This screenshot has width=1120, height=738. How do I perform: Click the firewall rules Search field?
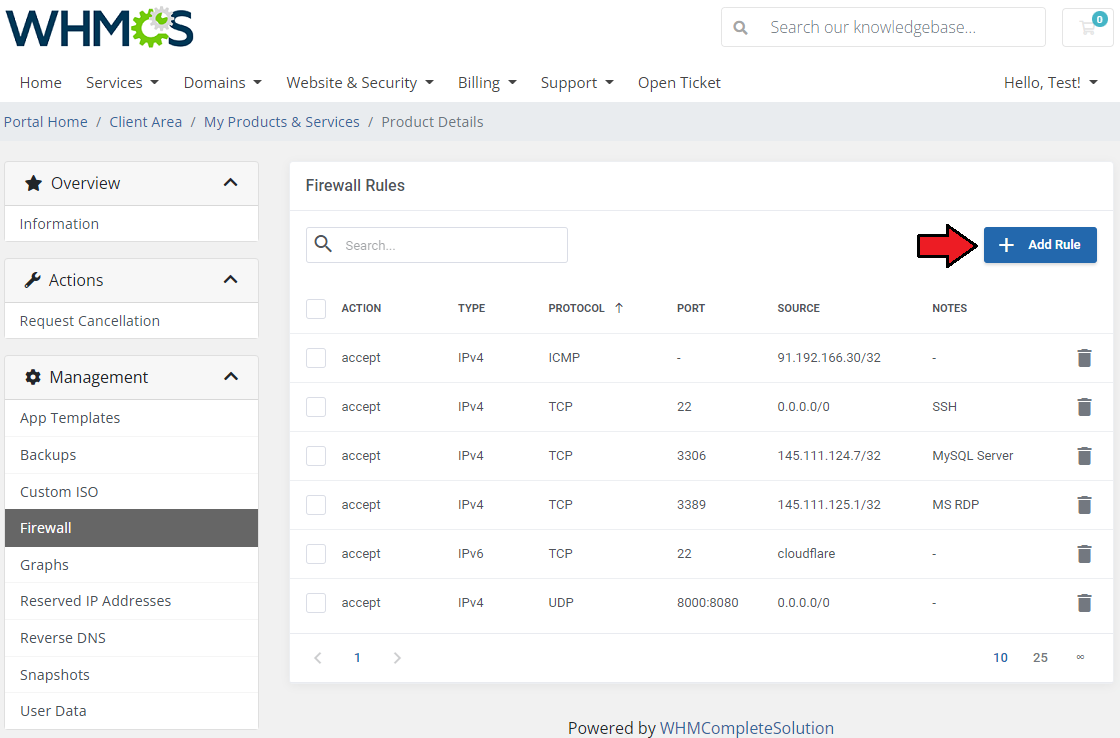[436, 245]
